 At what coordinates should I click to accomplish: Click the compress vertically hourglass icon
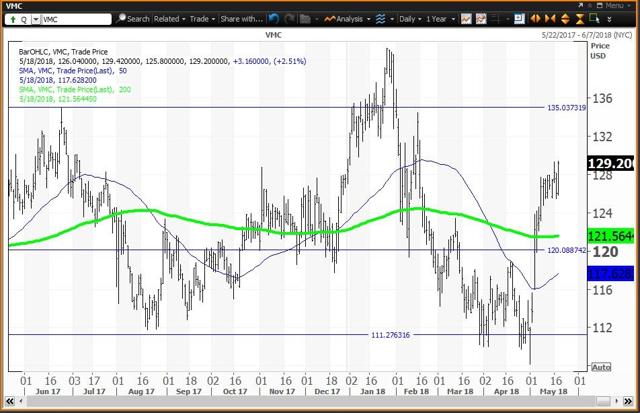coord(580,19)
